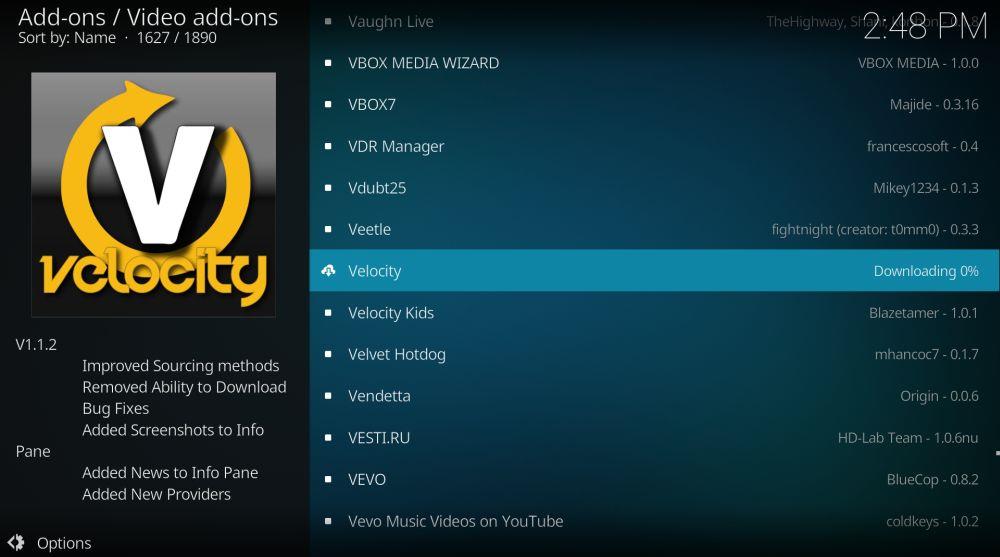Click the bullet icon beside Vendetta
This screenshot has height=557, width=1000.
point(328,396)
